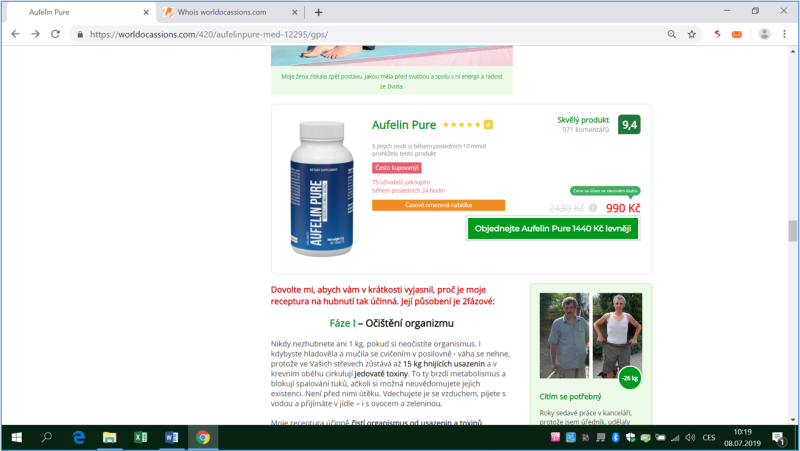800x451 pixels.
Task: Open File Explorer from taskbar
Action: [109, 437]
